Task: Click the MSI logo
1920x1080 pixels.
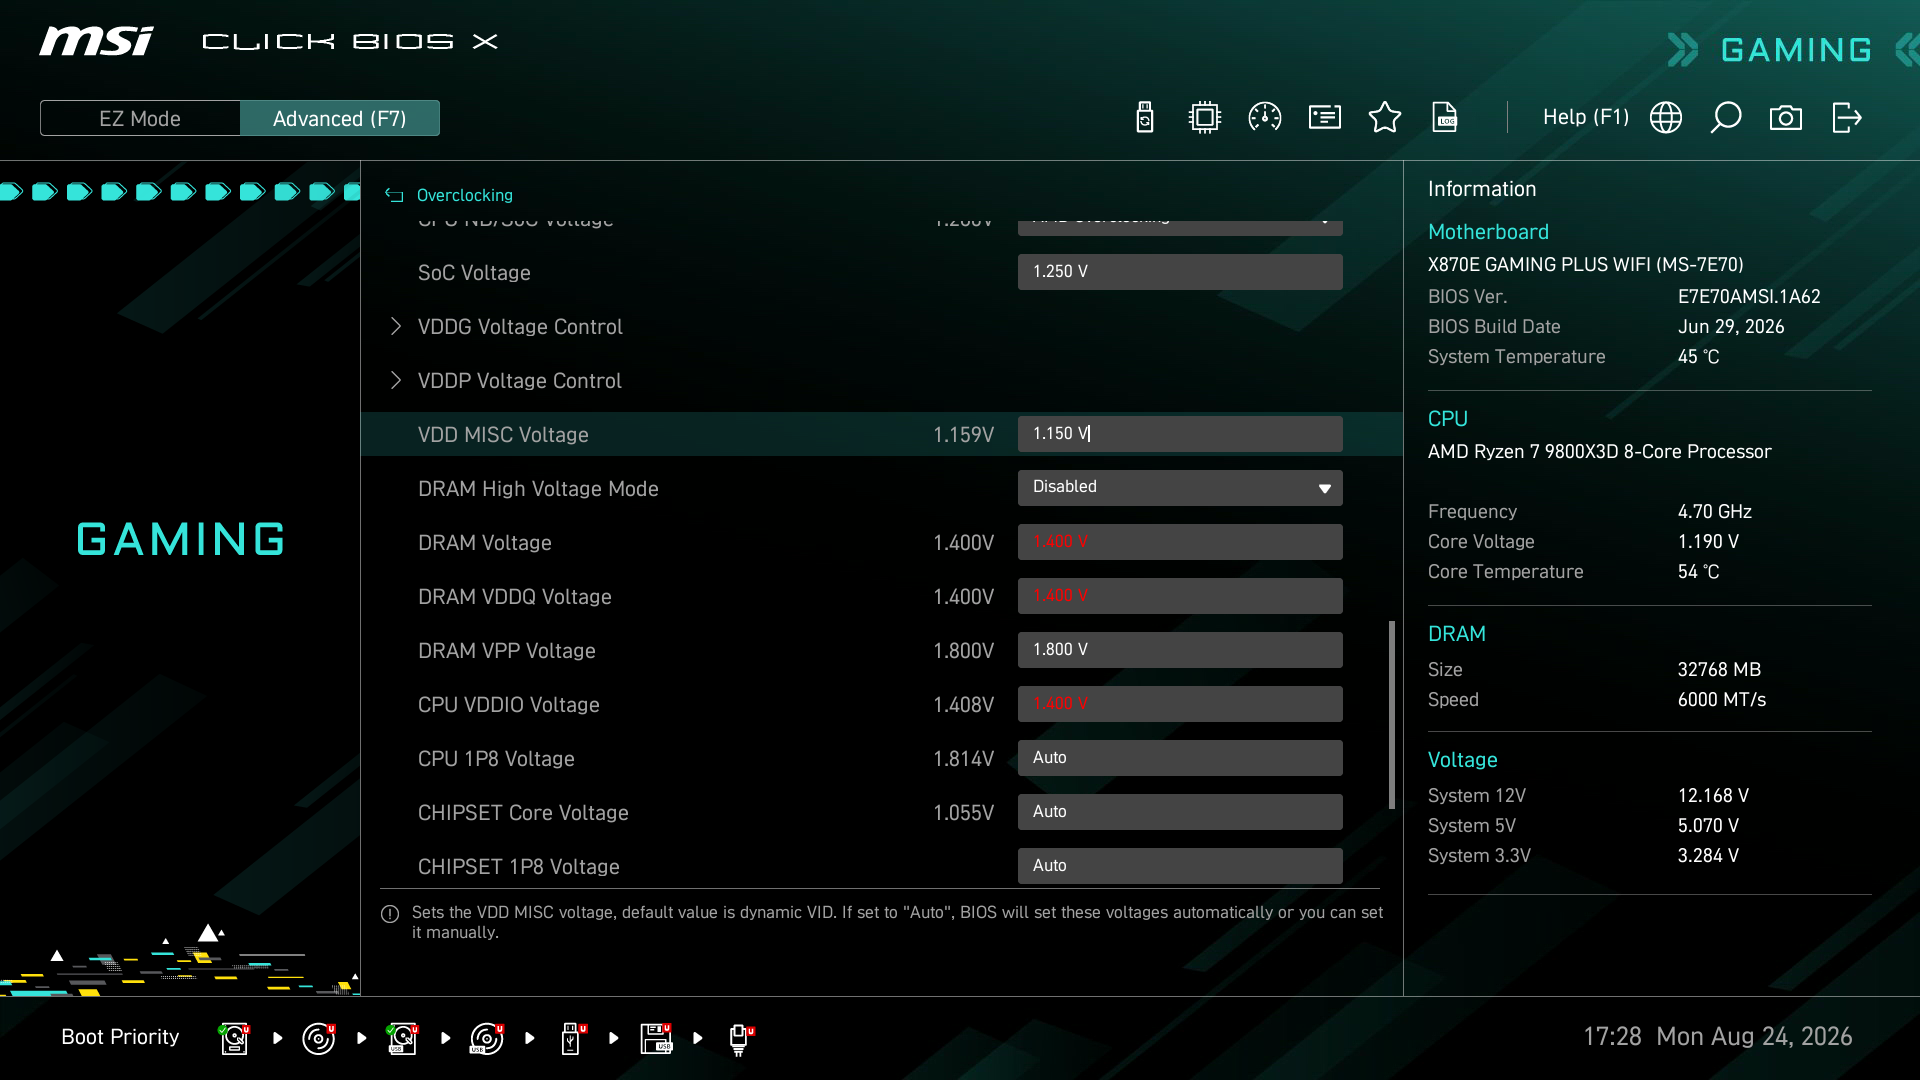Action: click(x=97, y=41)
